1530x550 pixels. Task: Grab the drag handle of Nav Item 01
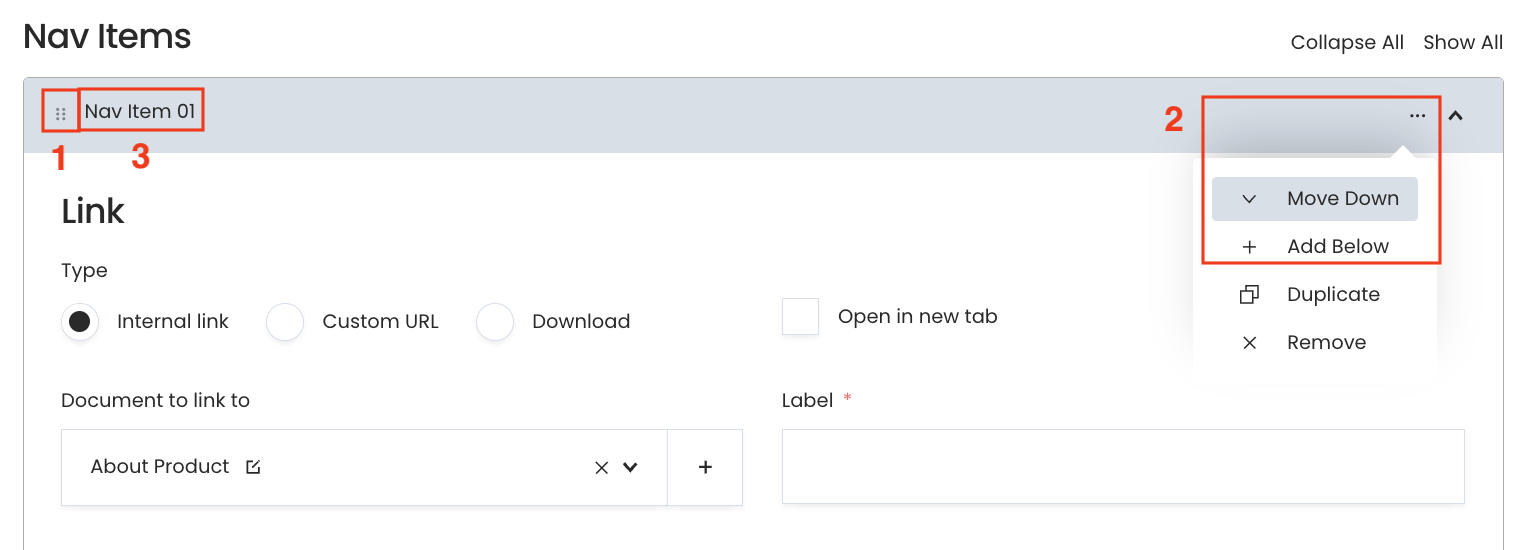point(61,114)
